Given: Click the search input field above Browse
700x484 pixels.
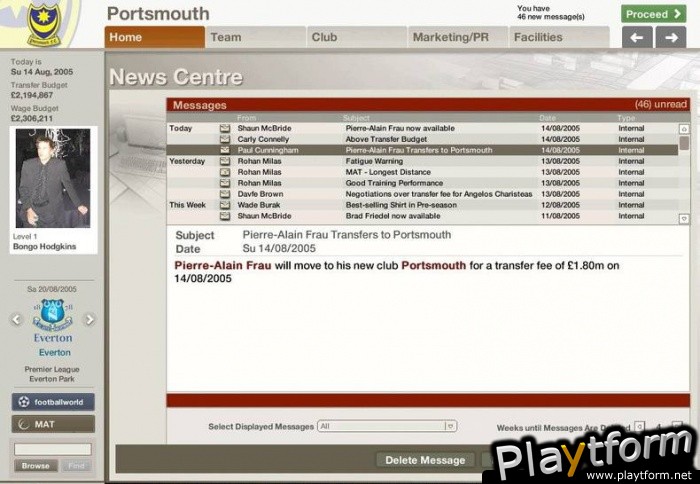Looking at the screenshot, I should [x=53, y=449].
